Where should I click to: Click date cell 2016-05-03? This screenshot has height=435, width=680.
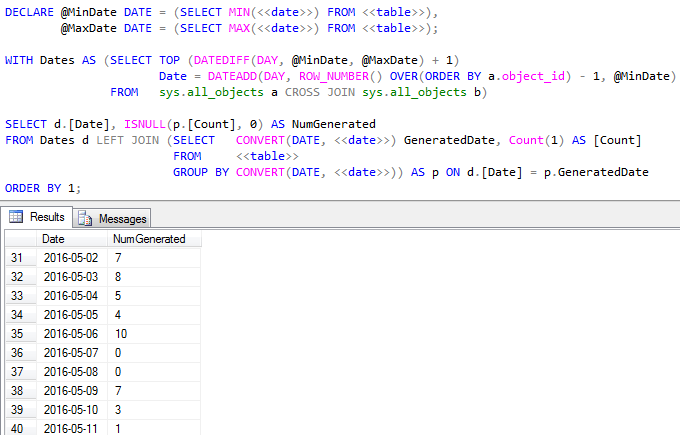[x=72, y=277]
